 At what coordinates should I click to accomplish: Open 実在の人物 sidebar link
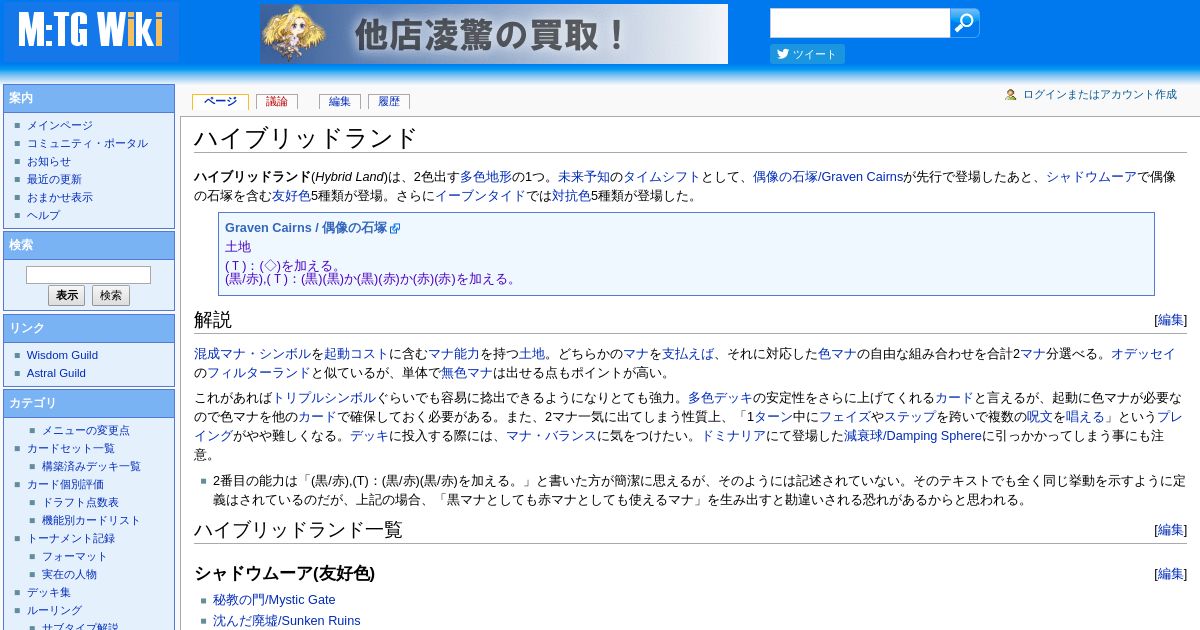coord(69,574)
